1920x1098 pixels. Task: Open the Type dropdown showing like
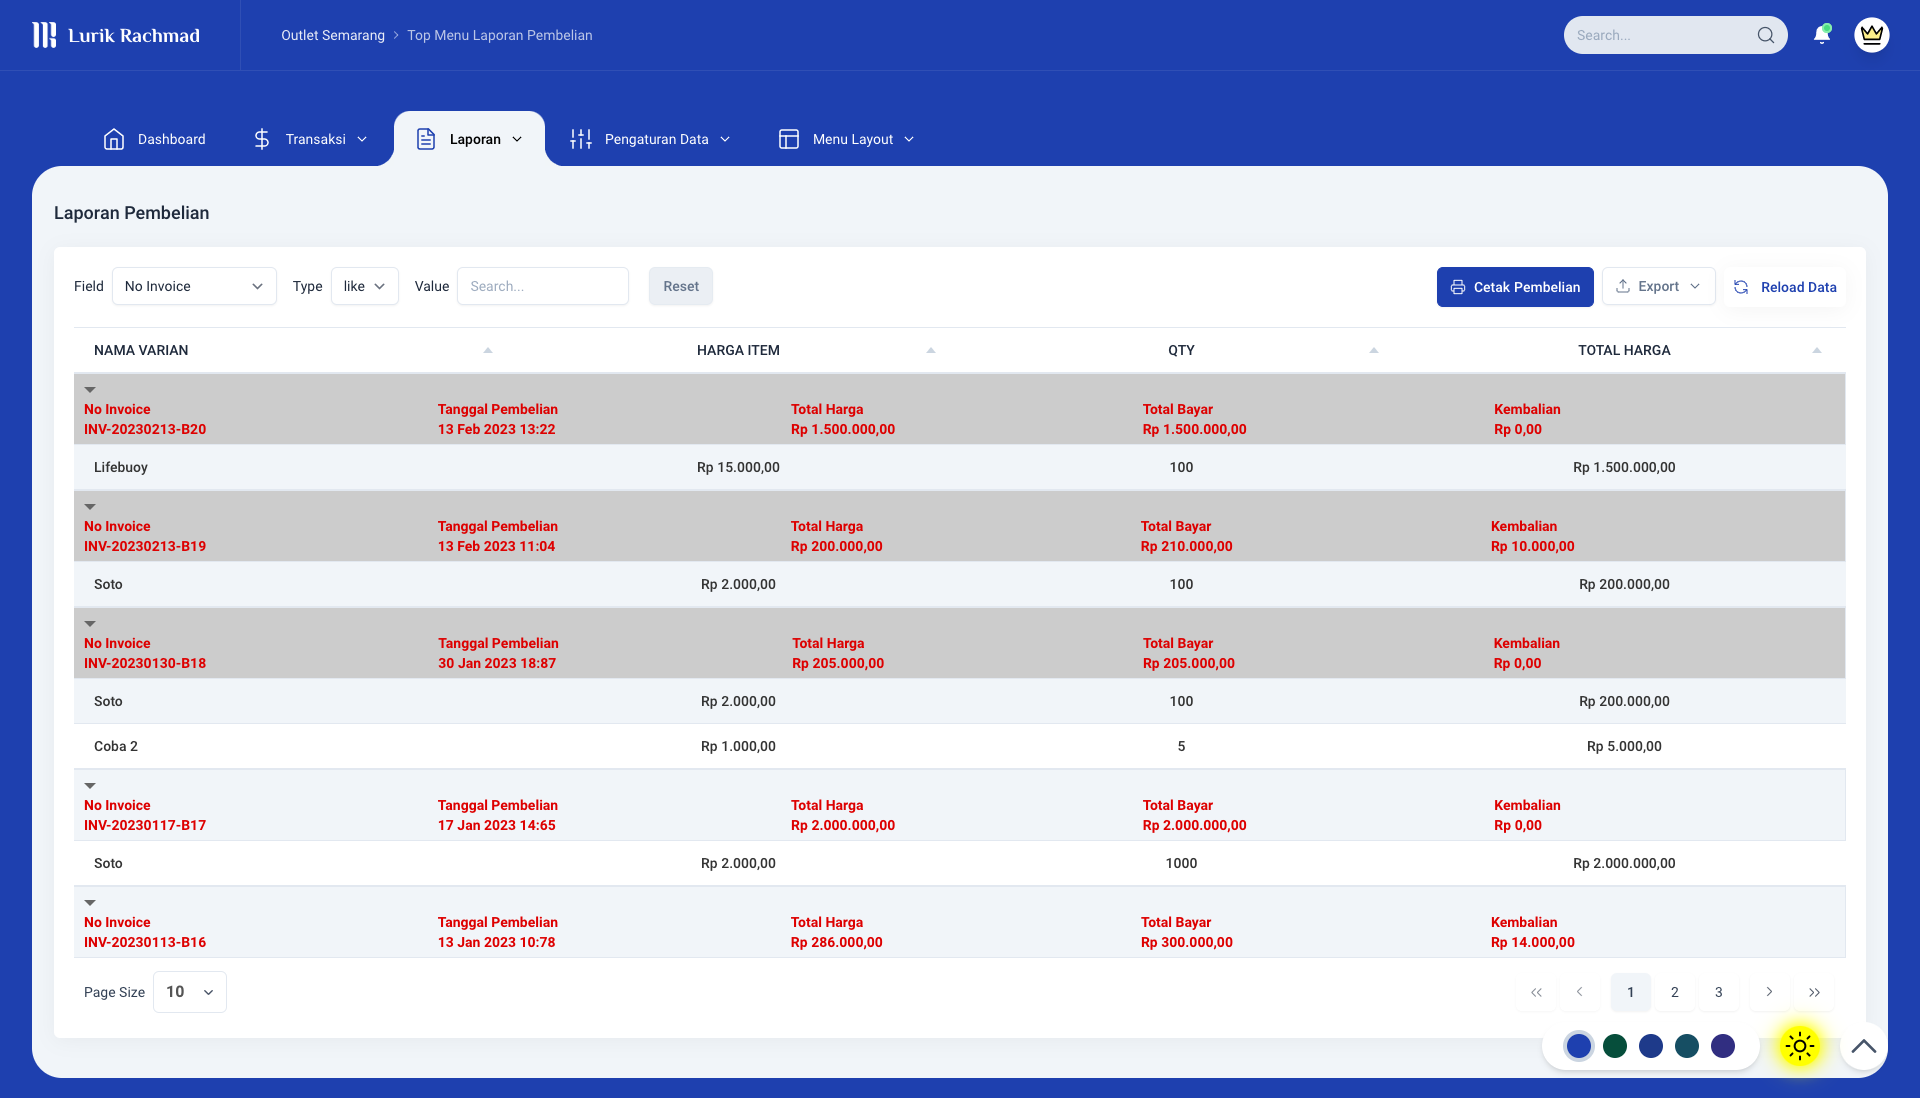click(364, 286)
